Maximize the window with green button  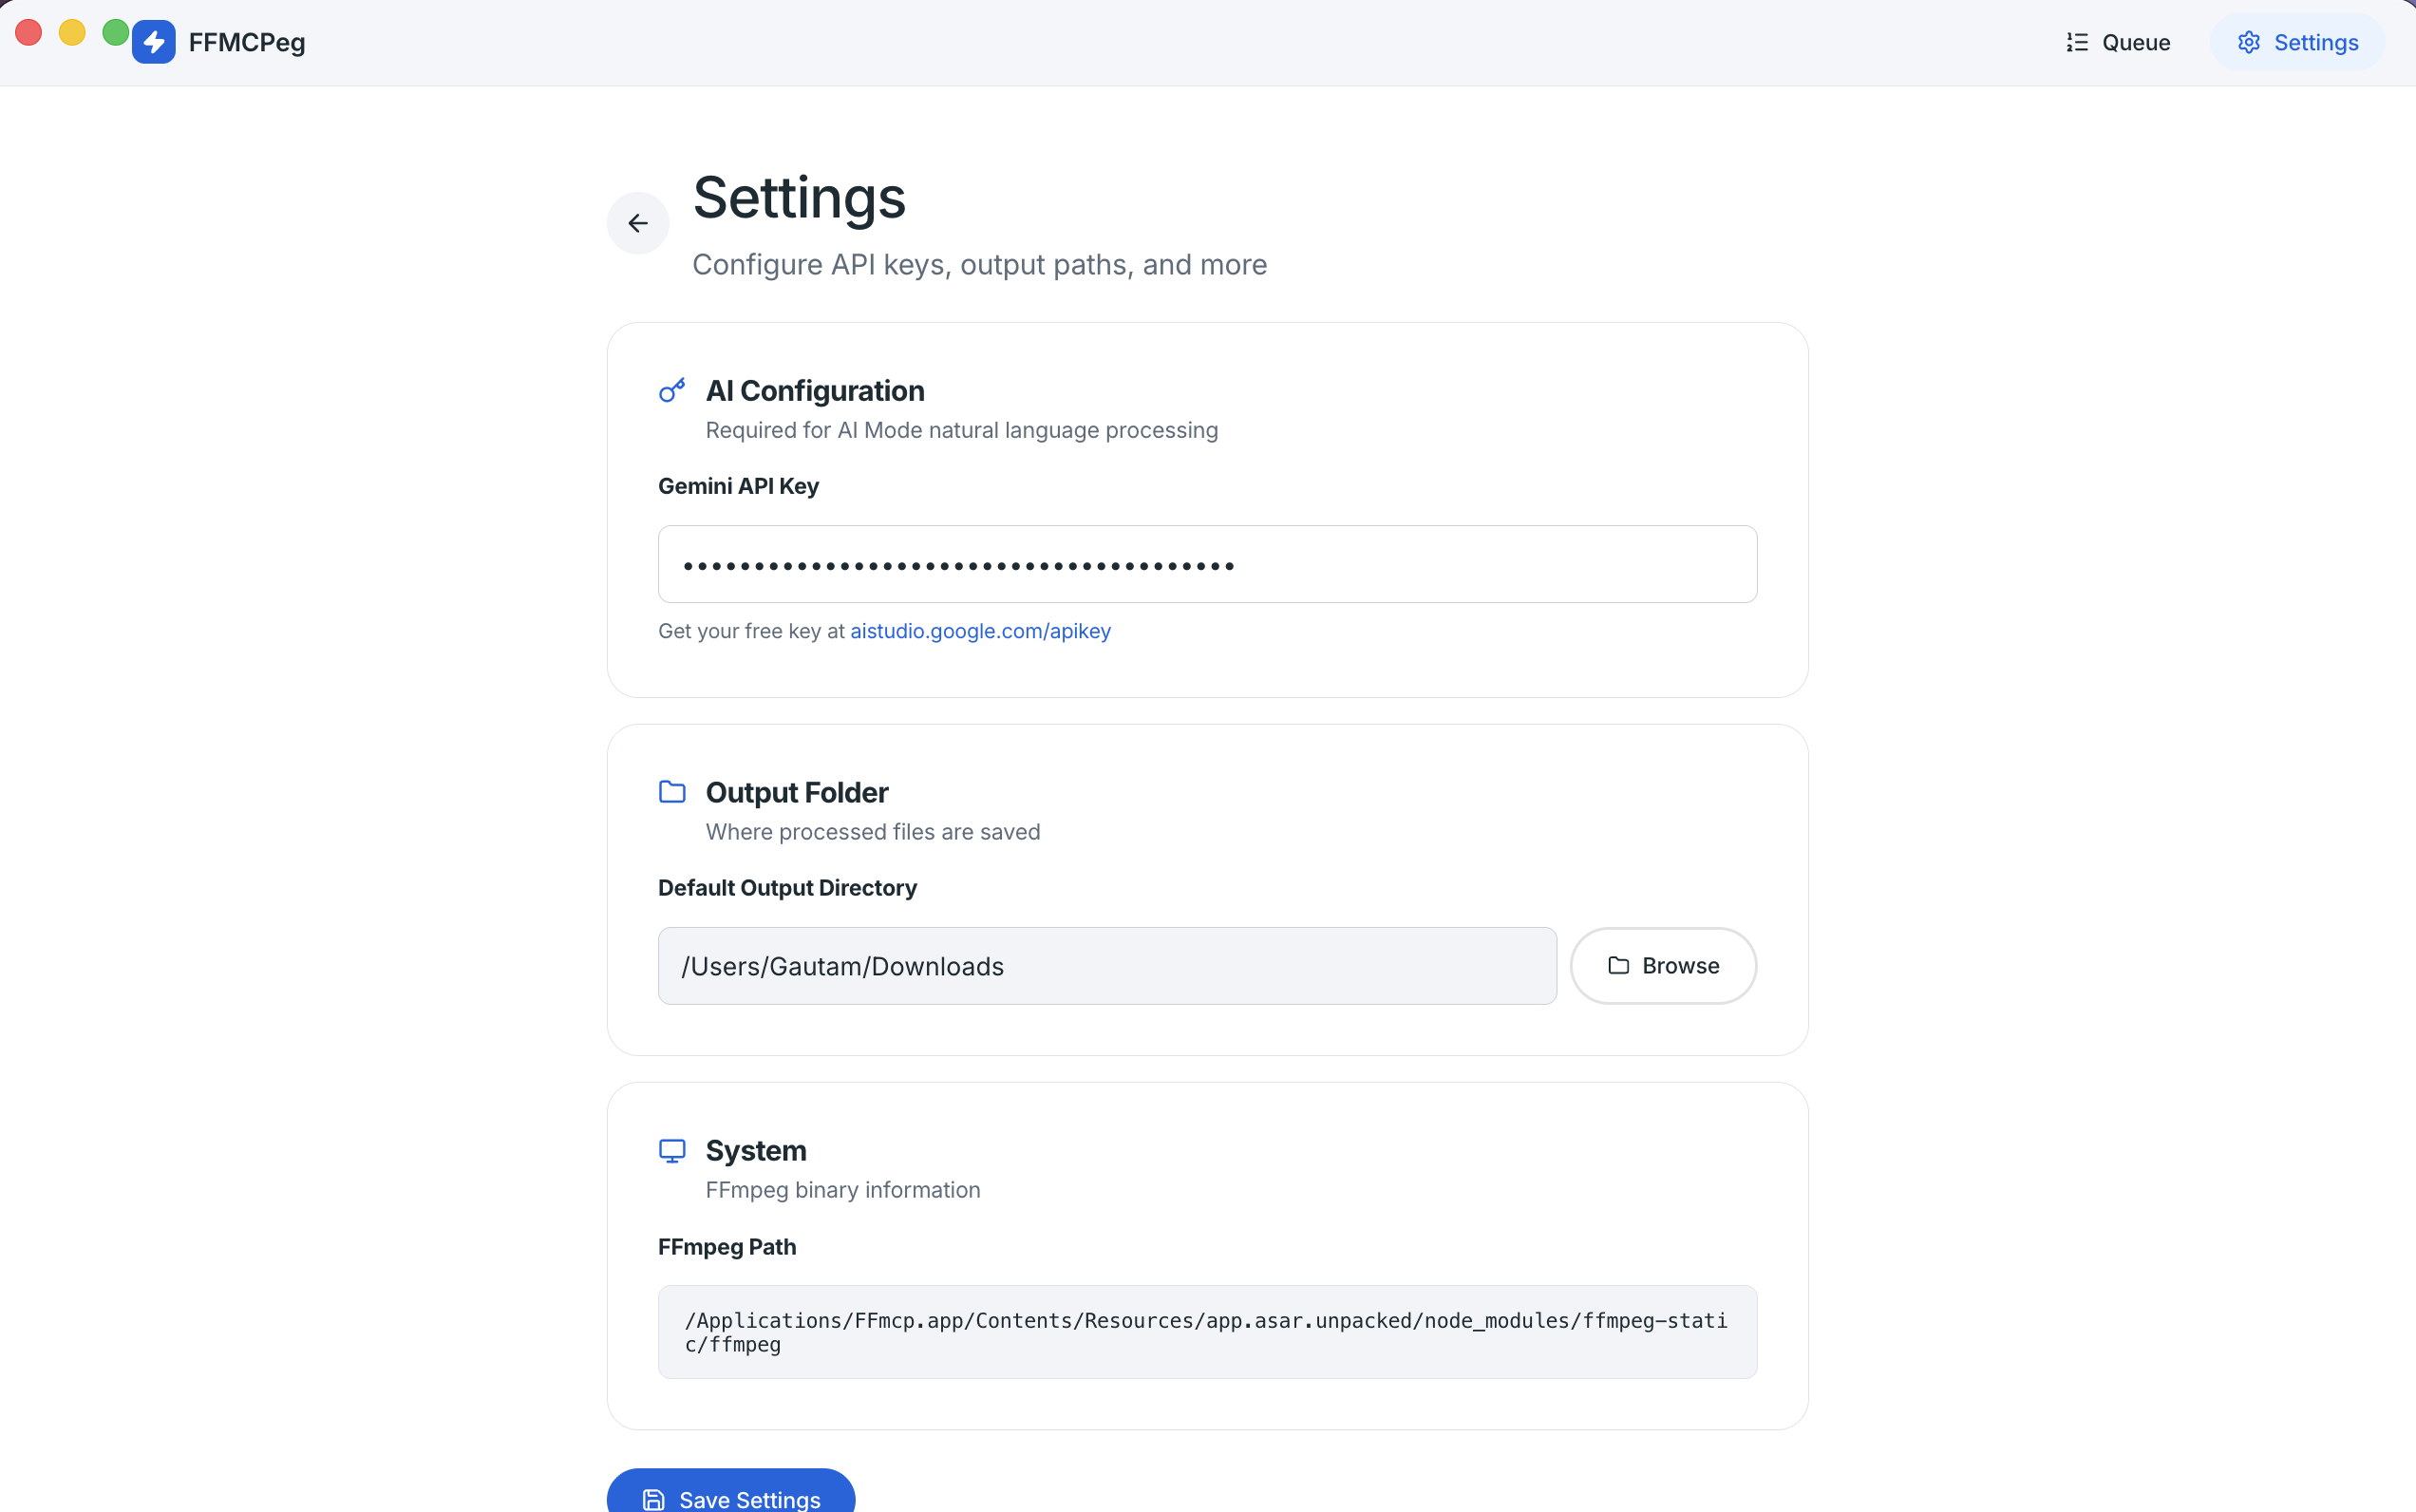coord(116,32)
